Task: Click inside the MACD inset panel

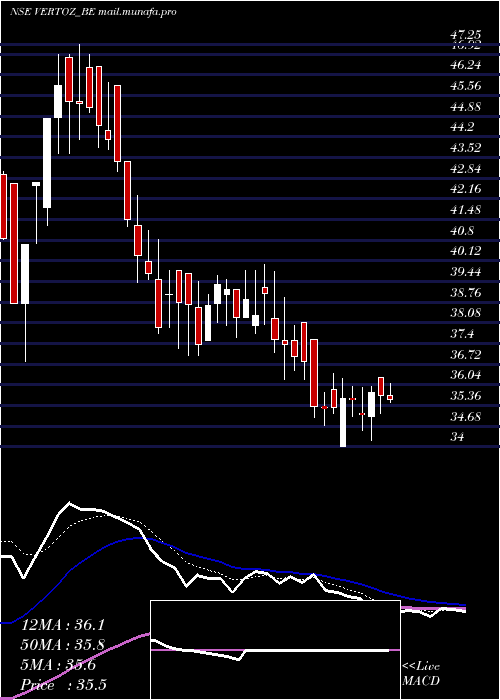Action: point(275,650)
